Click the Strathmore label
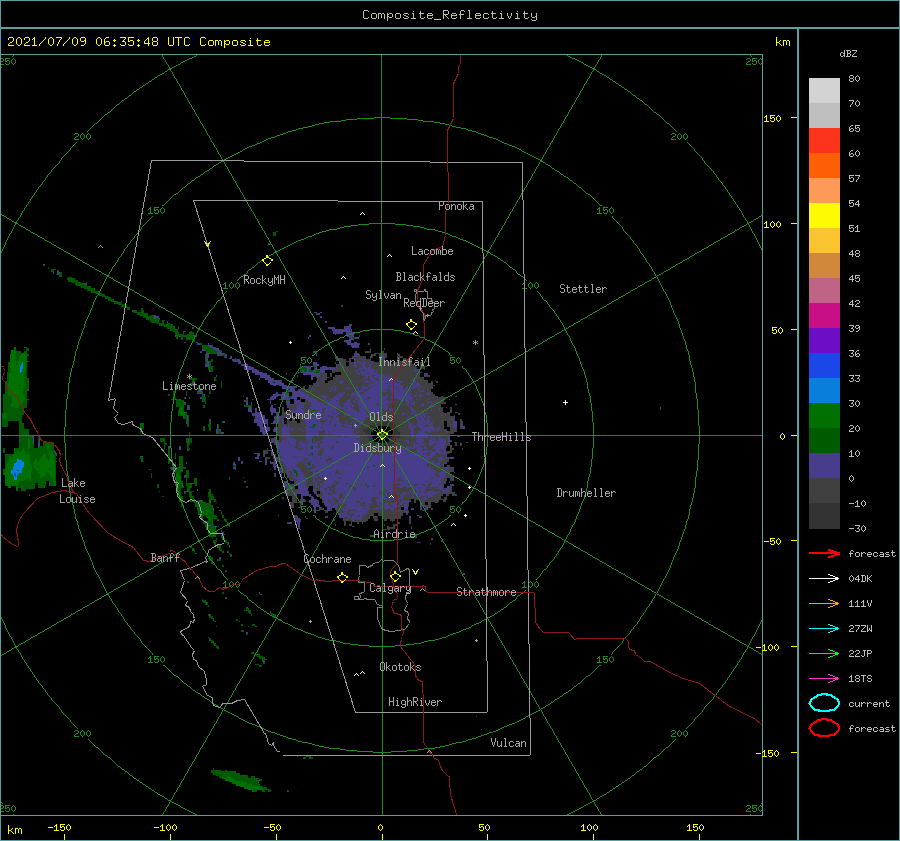 coord(486,592)
